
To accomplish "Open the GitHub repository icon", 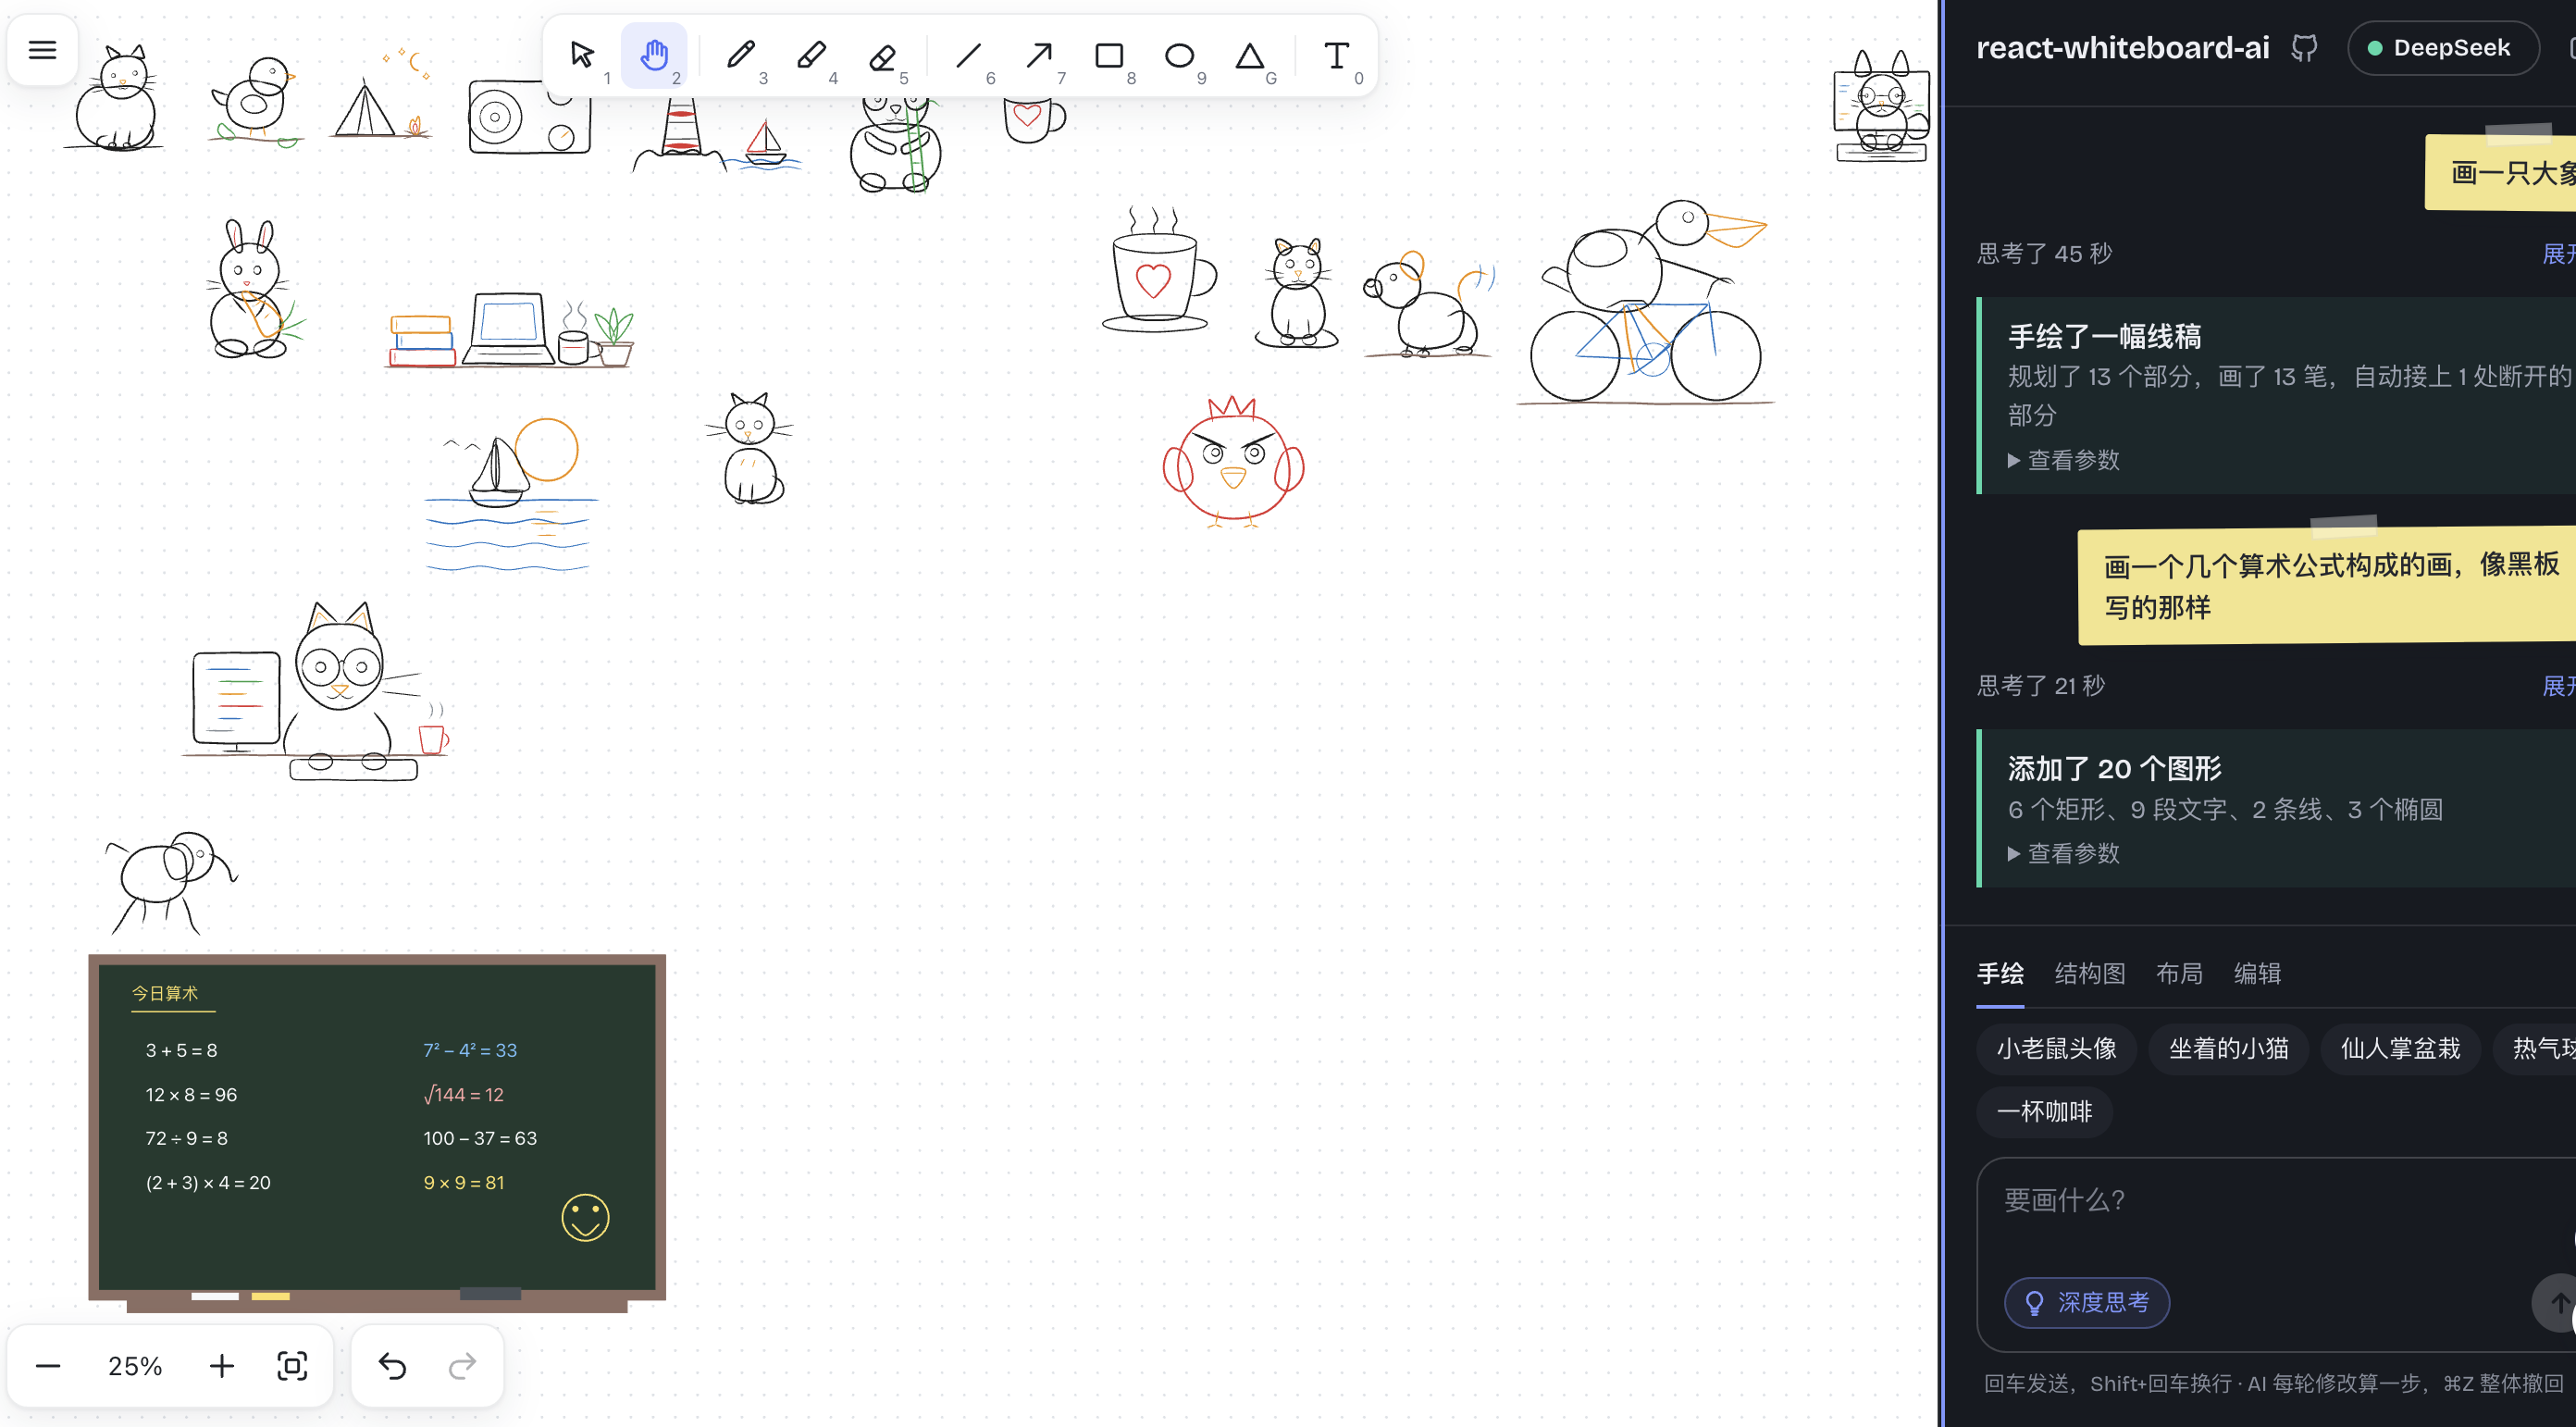I will pos(2305,48).
